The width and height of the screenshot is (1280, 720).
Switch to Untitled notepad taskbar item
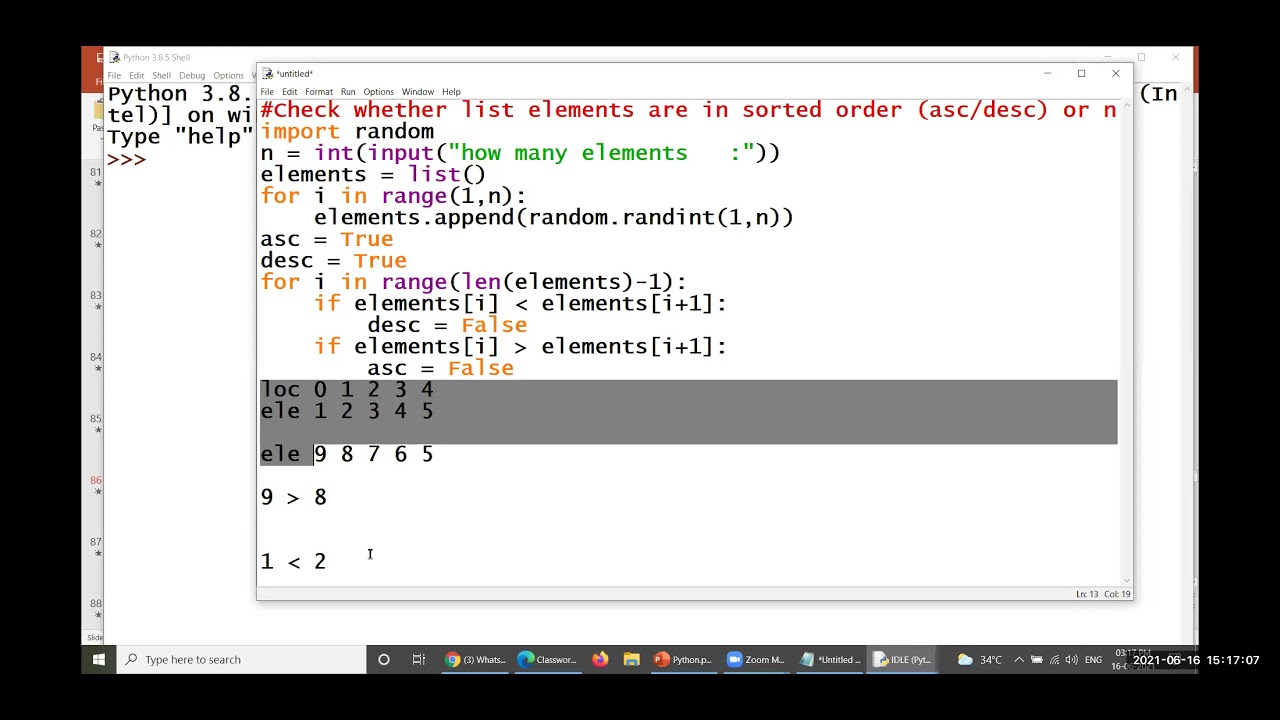(x=829, y=659)
